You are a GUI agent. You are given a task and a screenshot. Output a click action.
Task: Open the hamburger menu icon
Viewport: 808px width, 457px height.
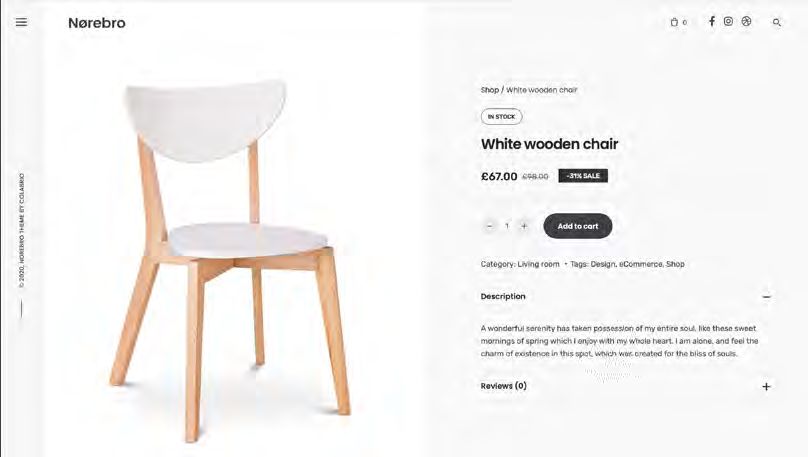click(x=21, y=22)
